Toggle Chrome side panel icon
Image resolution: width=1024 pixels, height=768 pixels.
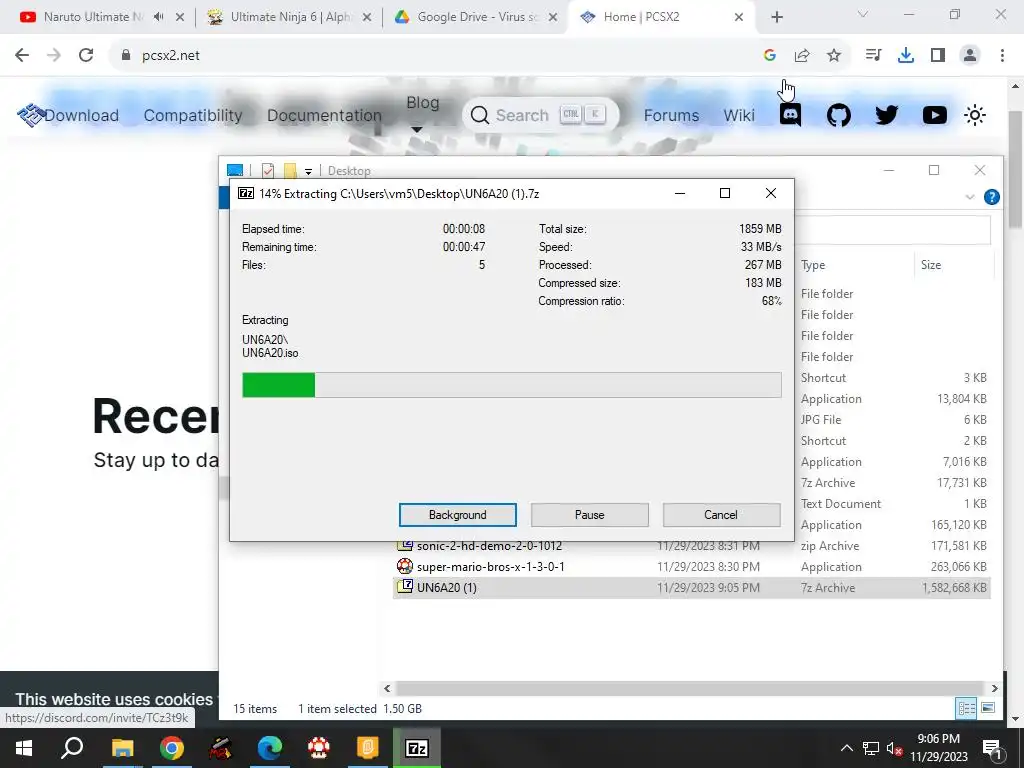coord(938,56)
